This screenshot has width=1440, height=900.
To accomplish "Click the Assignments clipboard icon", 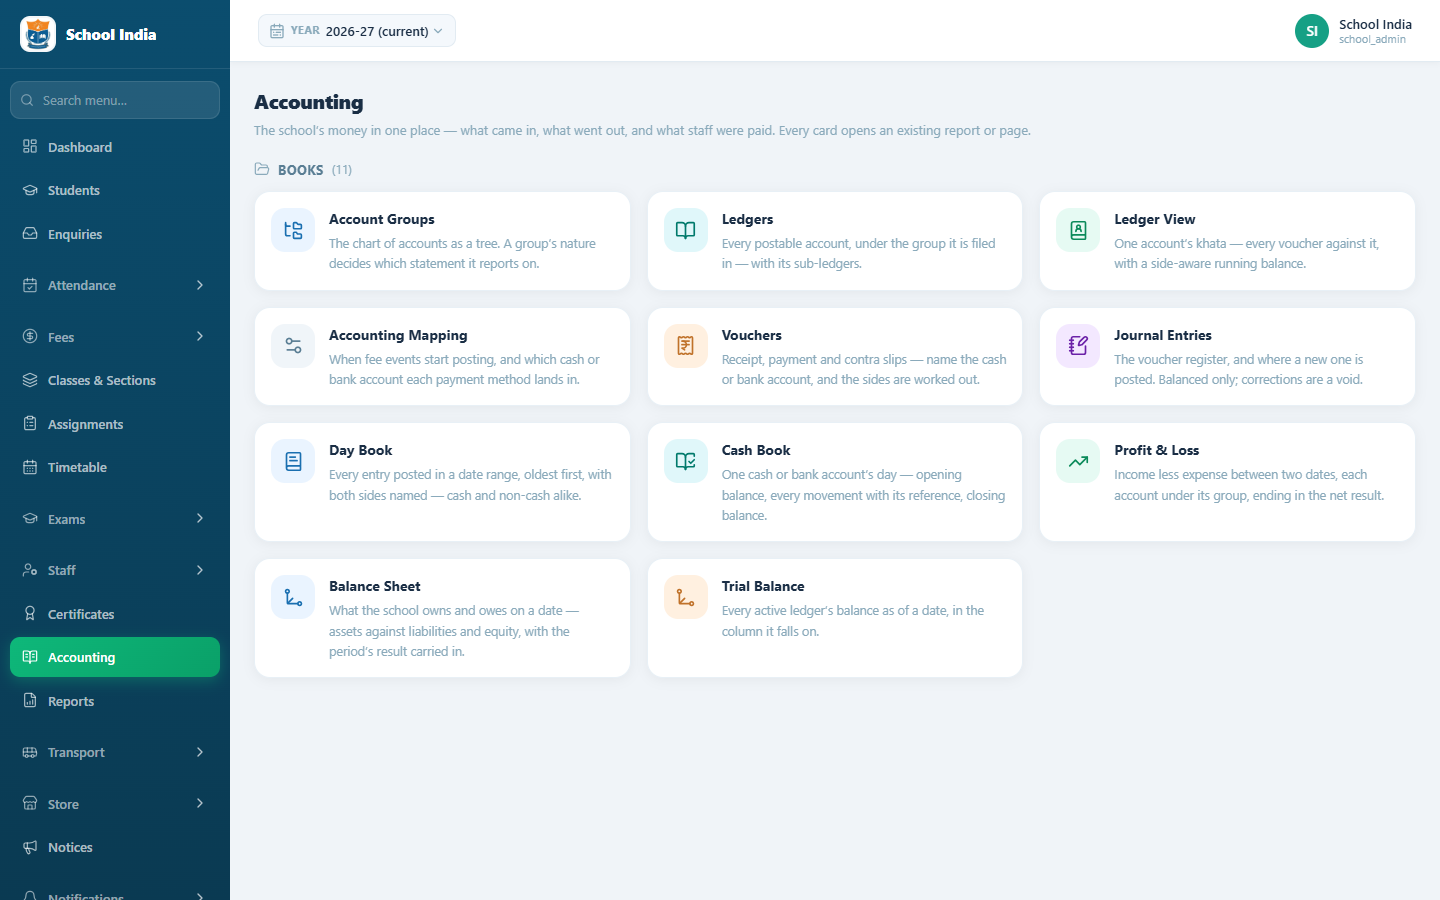I will coord(30,424).
